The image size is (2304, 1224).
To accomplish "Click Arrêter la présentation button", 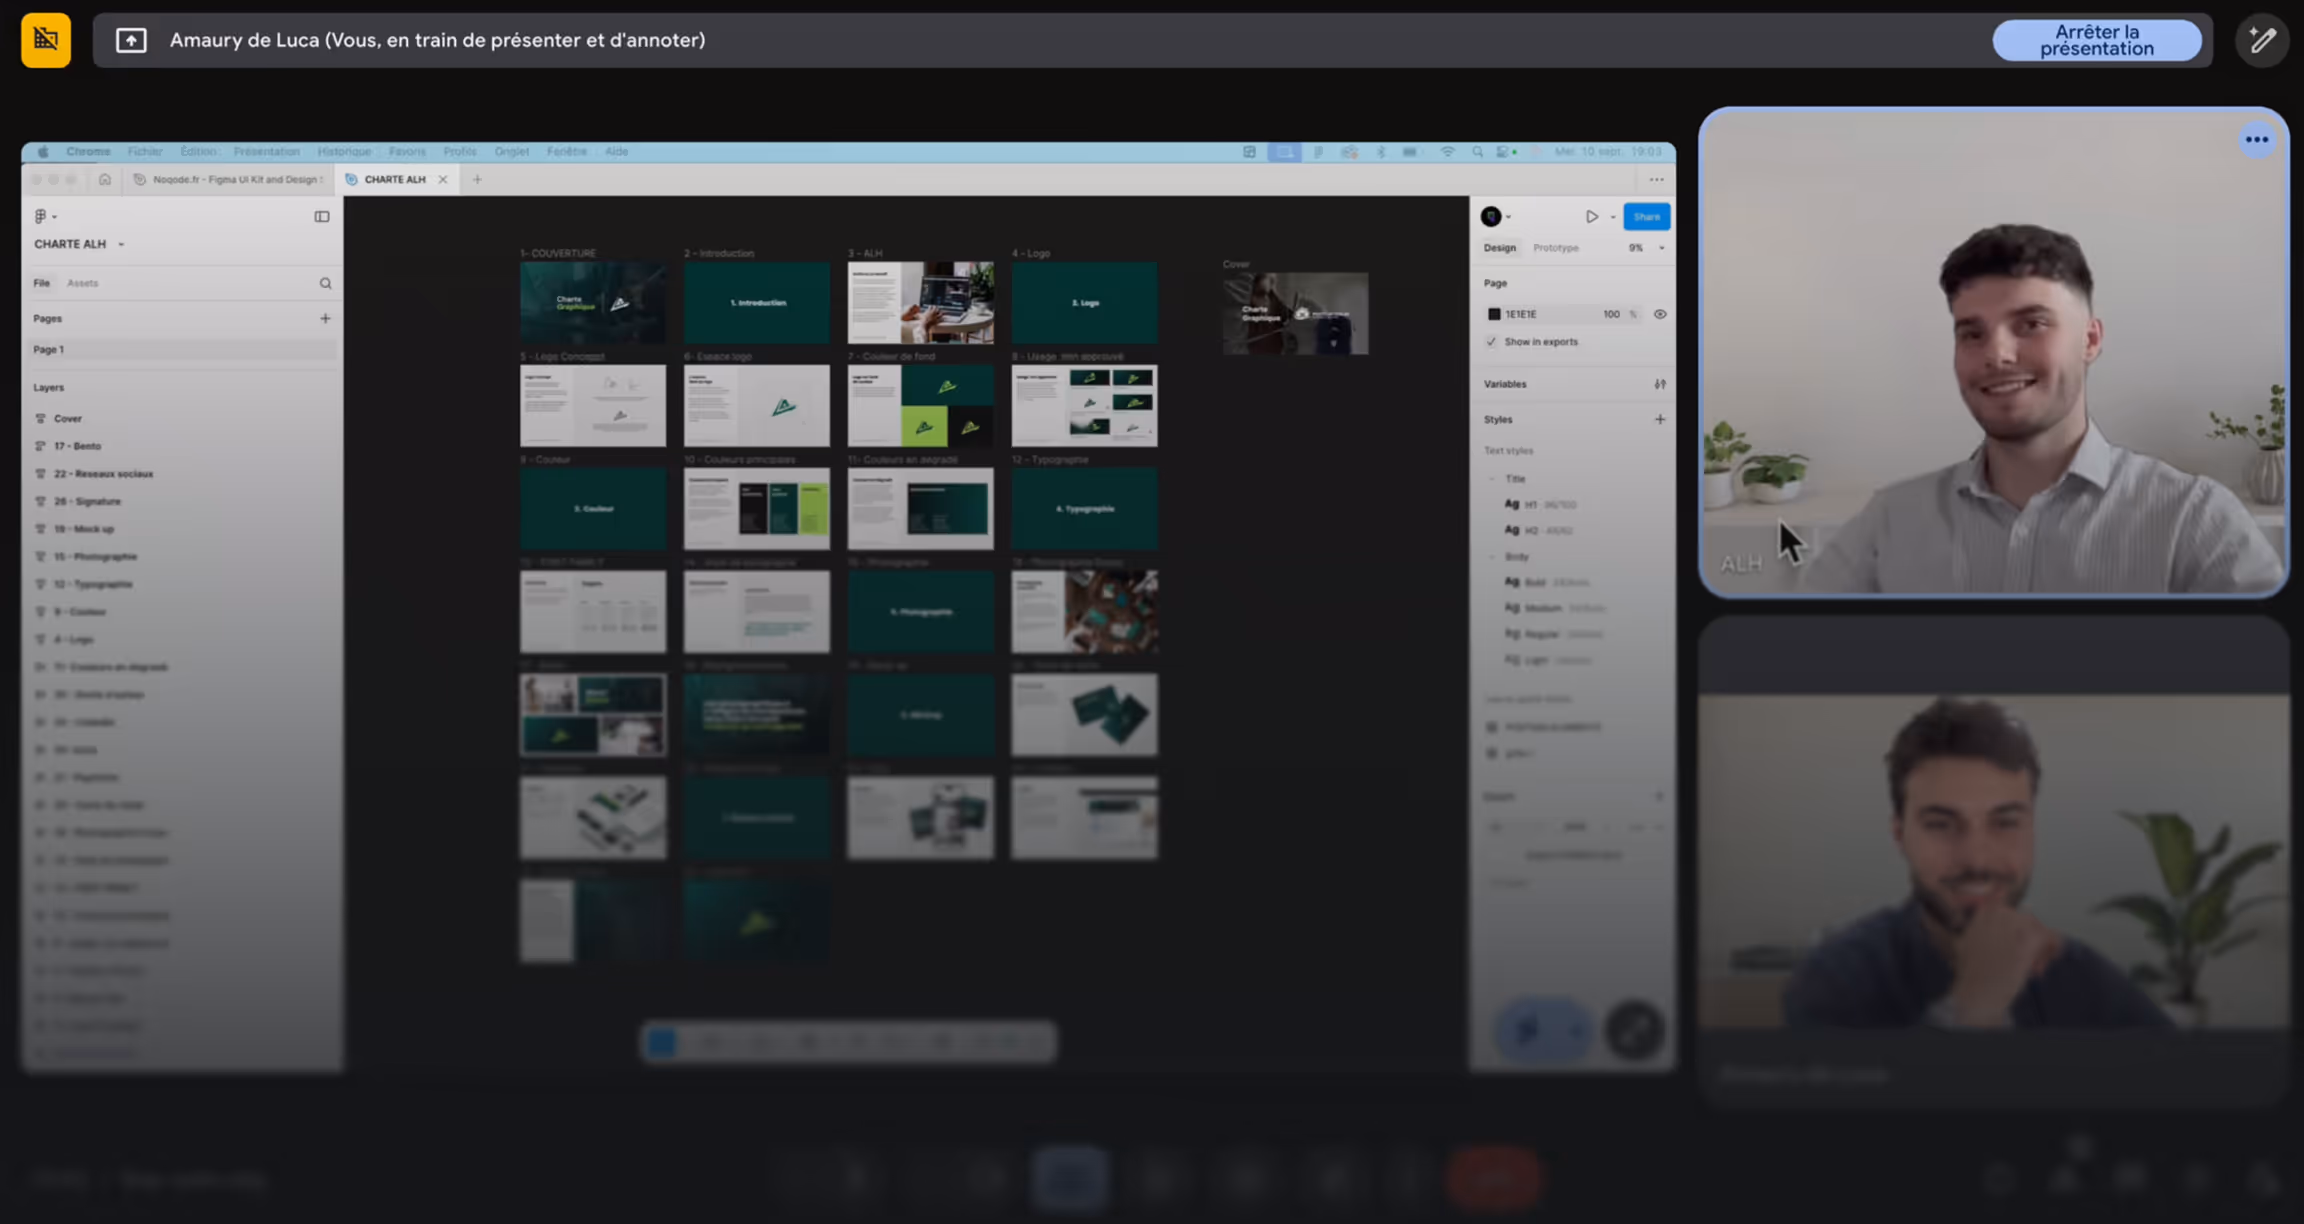I will [2096, 40].
